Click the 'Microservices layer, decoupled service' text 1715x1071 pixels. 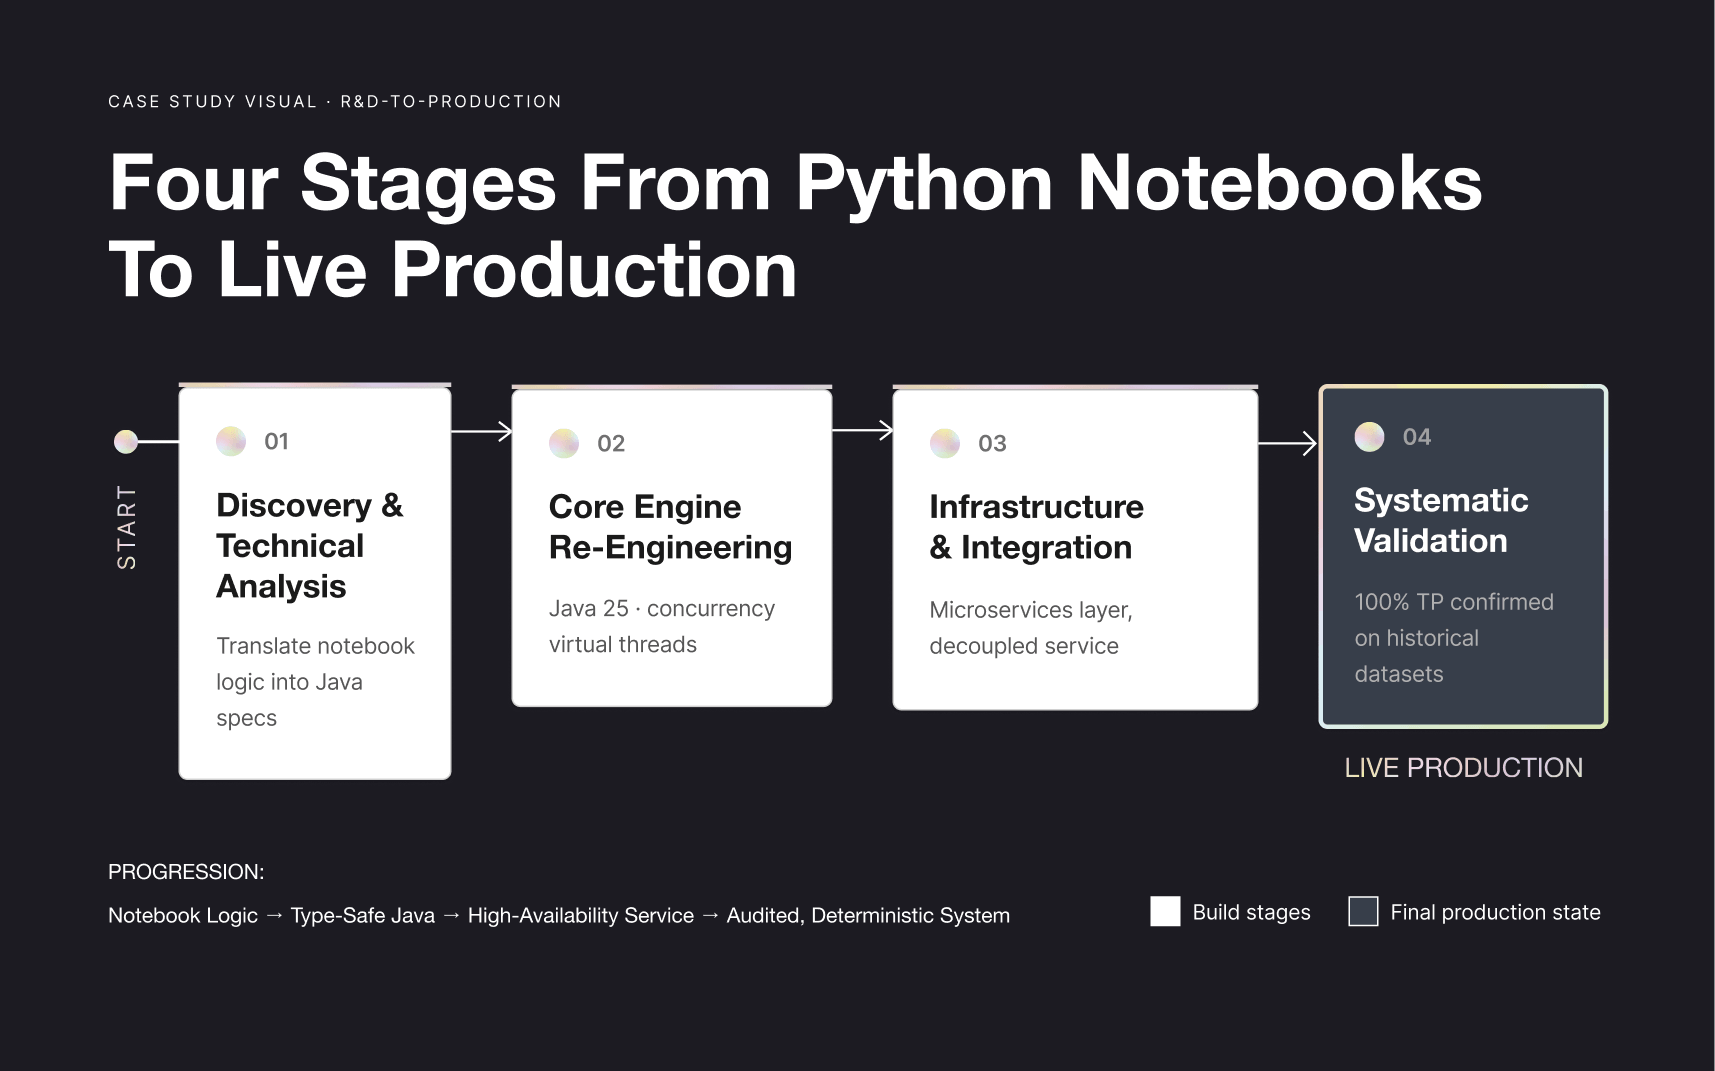(1031, 628)
